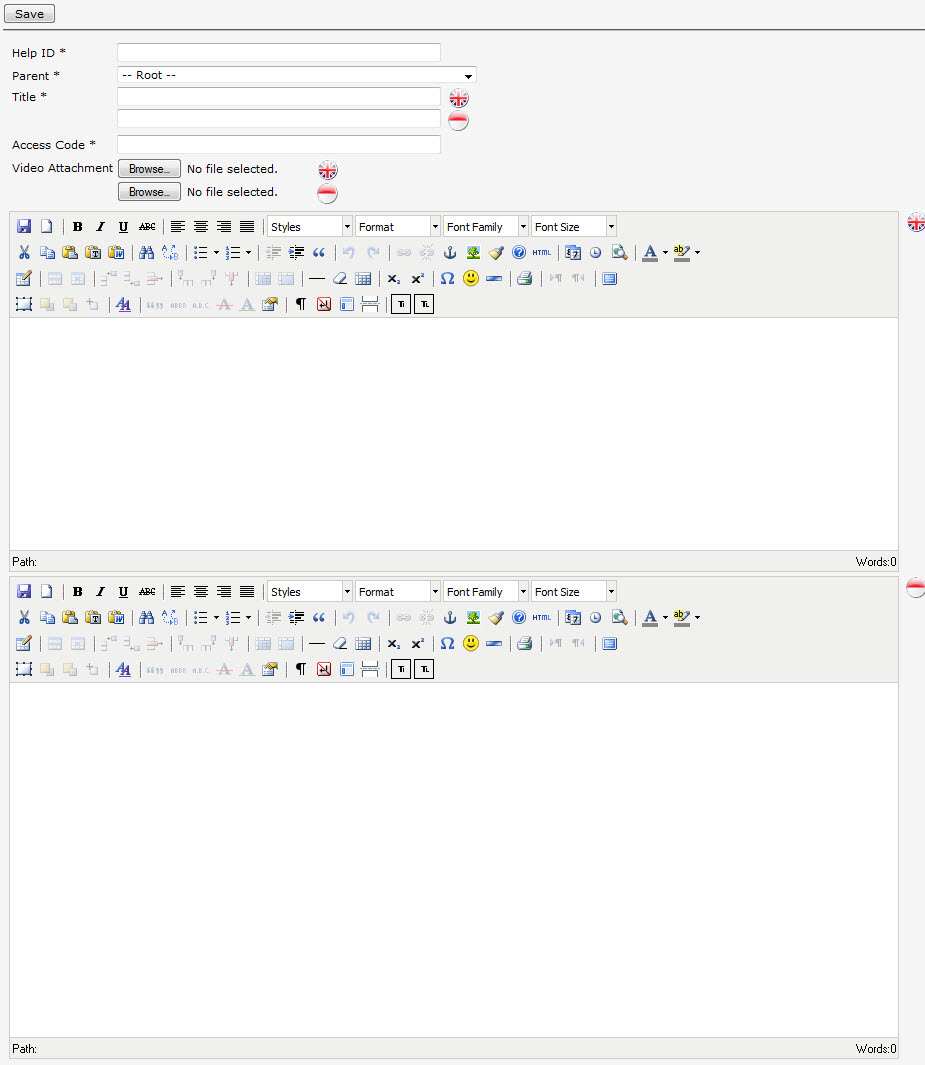Click the HTML source button in lower editor
The height and width of the screenshot is (1065, 925).
[541, 618]
